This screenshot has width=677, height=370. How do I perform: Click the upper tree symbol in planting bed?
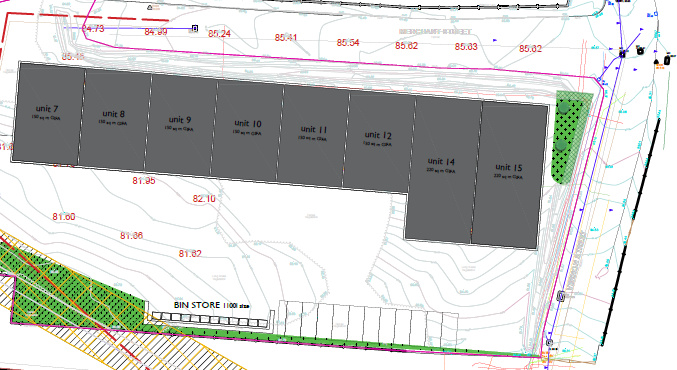563,108
